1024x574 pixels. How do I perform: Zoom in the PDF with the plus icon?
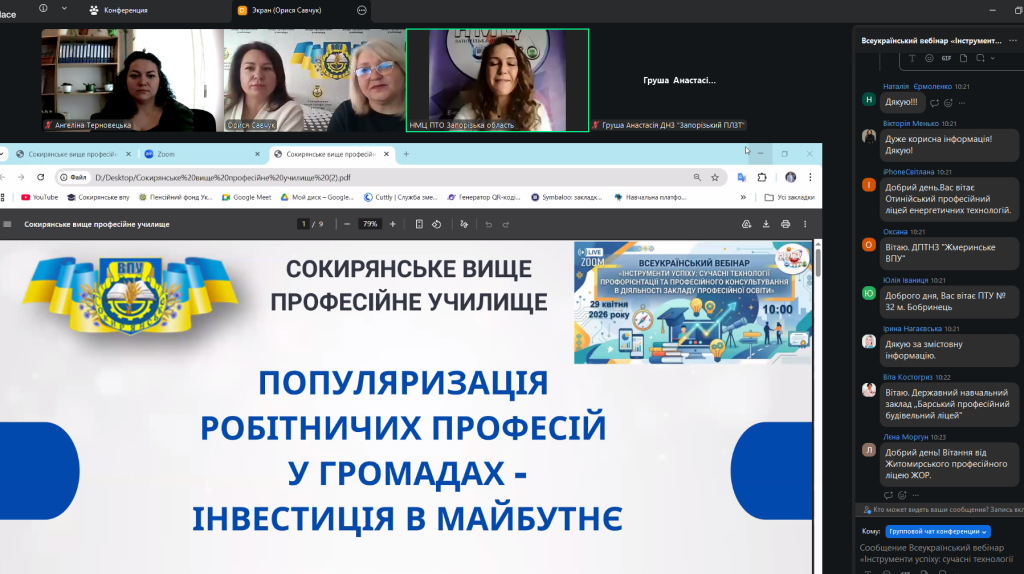pyautogui.click(x=395, y=224)
